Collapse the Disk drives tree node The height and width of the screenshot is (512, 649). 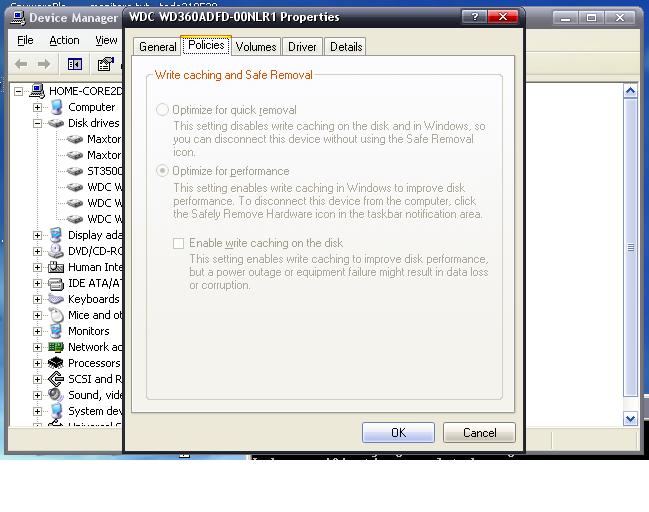pos(37,123)
